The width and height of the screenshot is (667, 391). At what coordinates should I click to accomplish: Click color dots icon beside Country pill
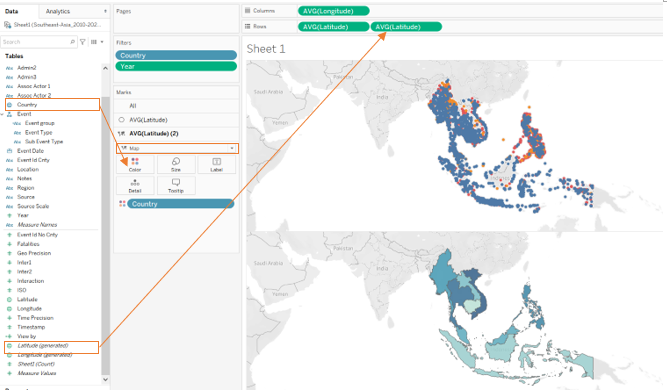point(123,204)
